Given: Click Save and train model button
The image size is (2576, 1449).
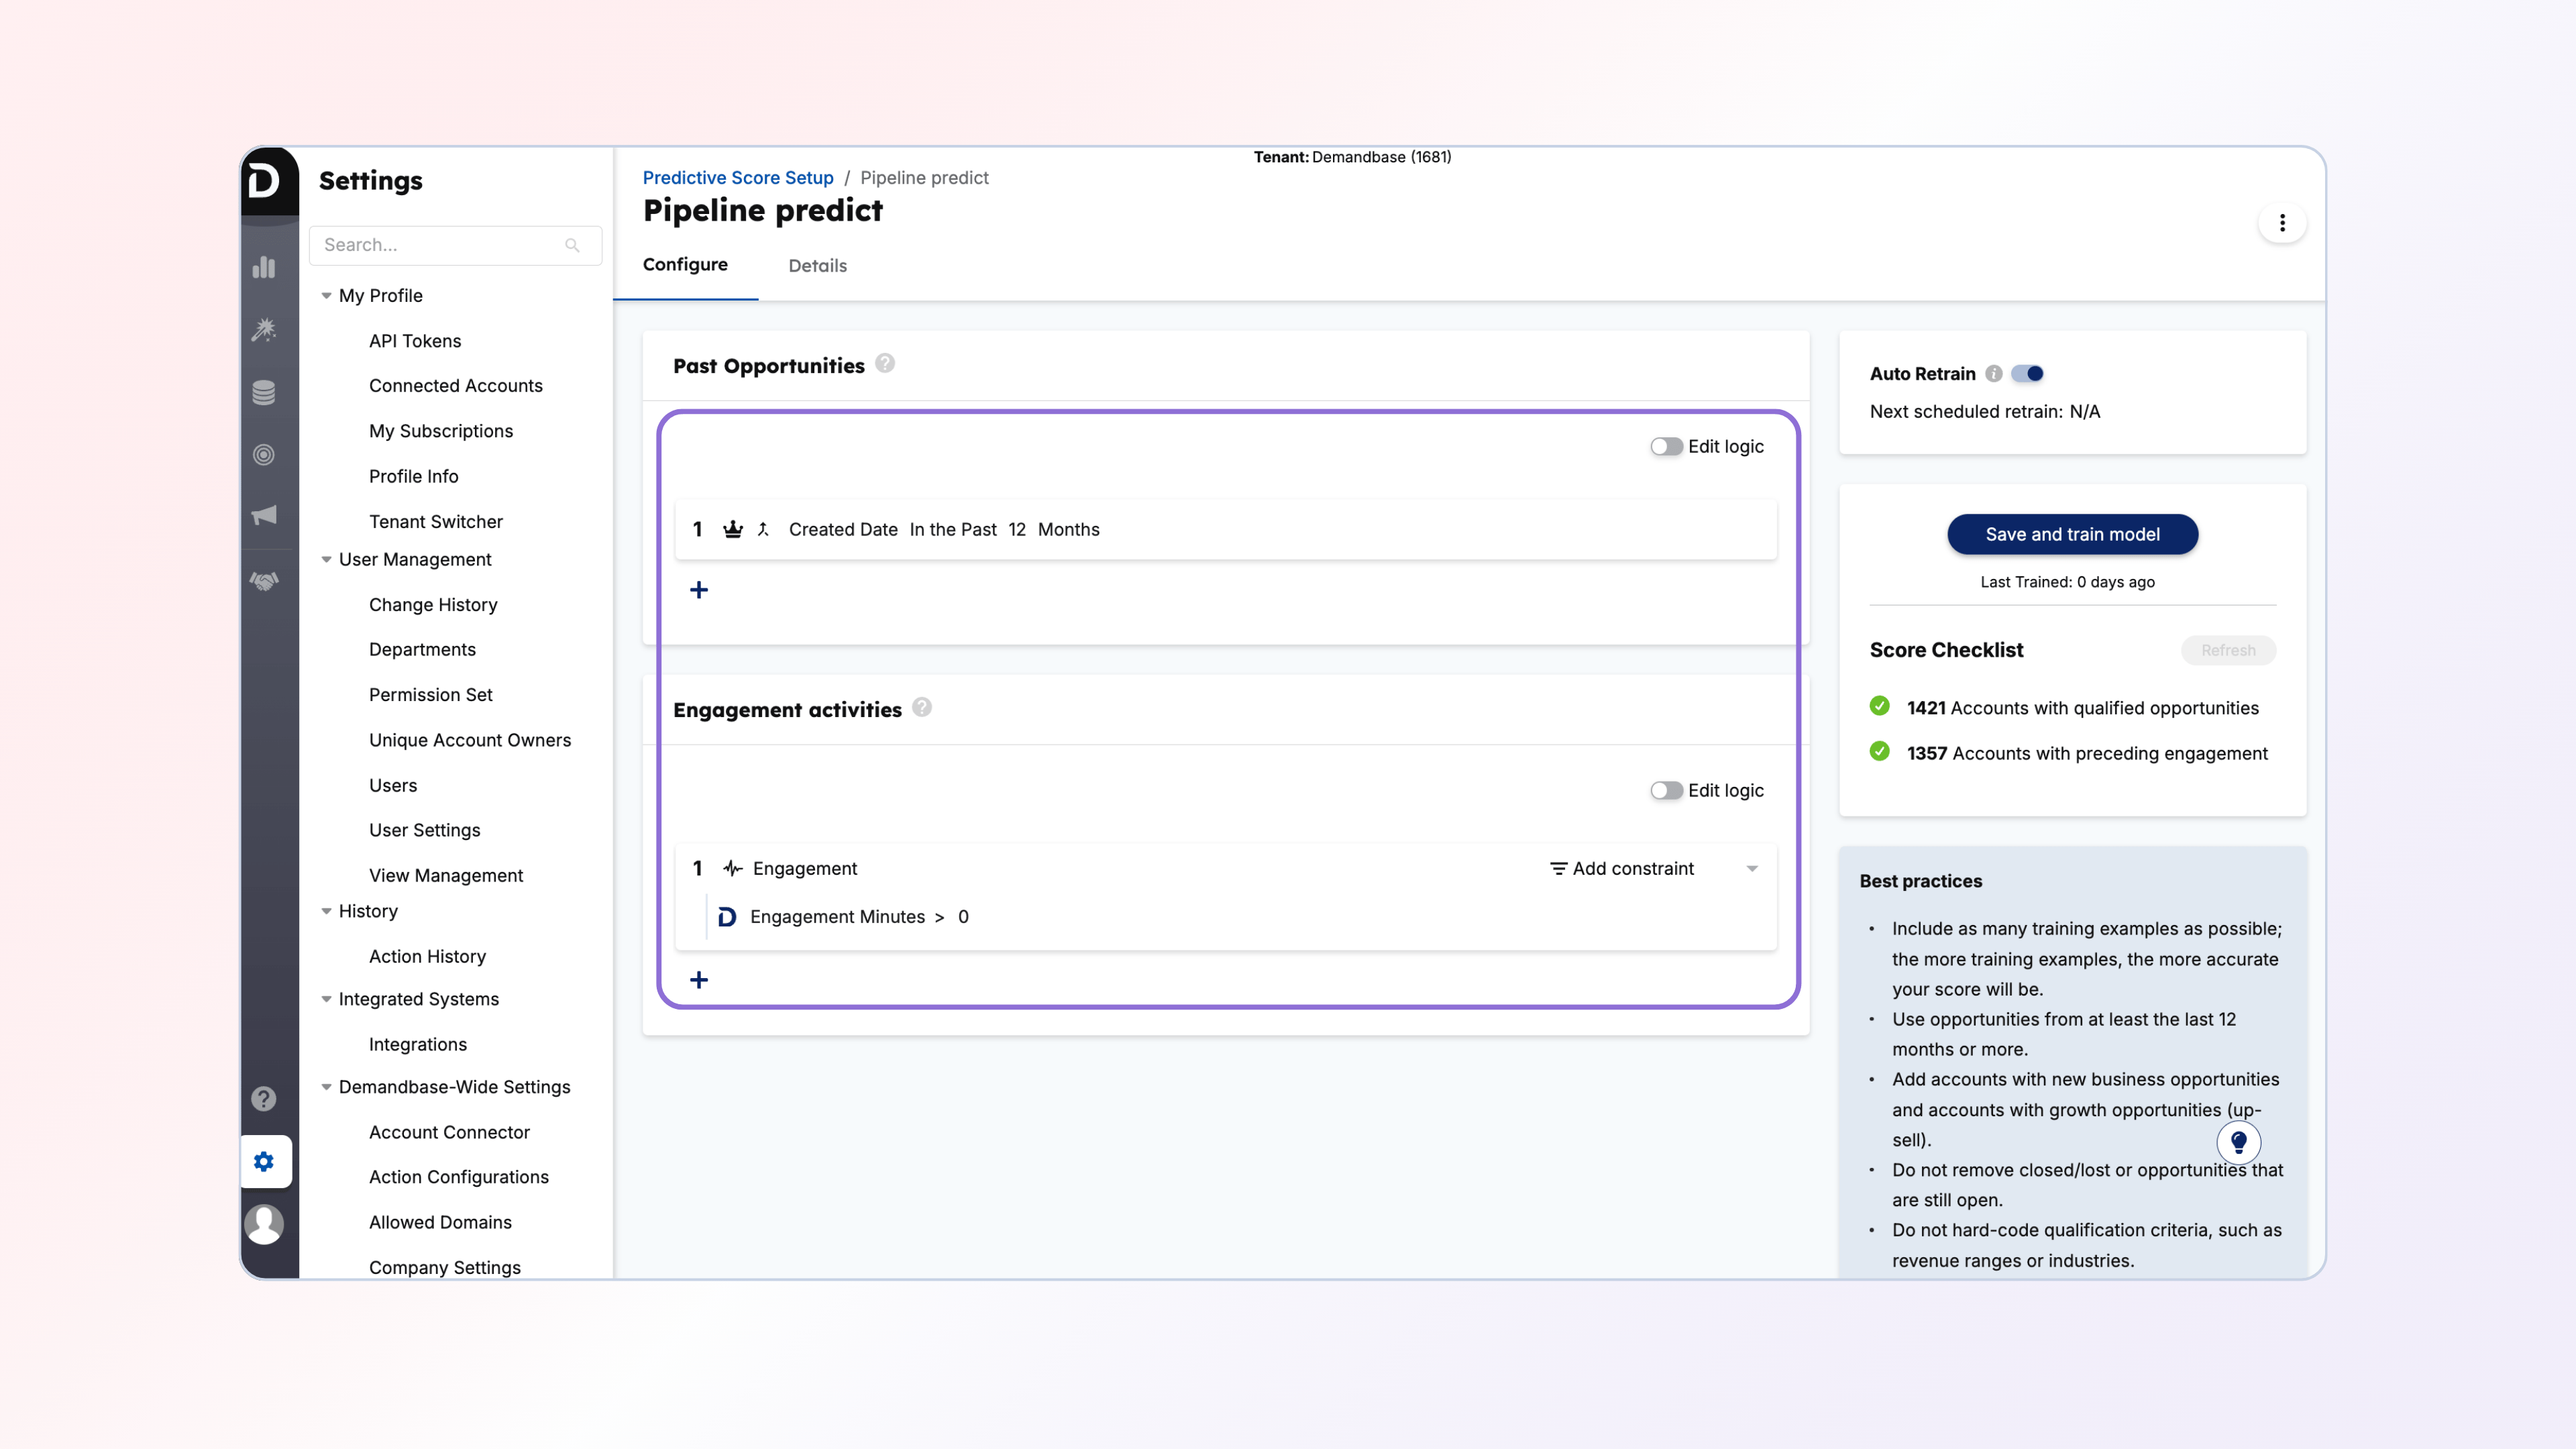Looking at the screenshot, I should pyautogui.click(x=2072, y=534).
